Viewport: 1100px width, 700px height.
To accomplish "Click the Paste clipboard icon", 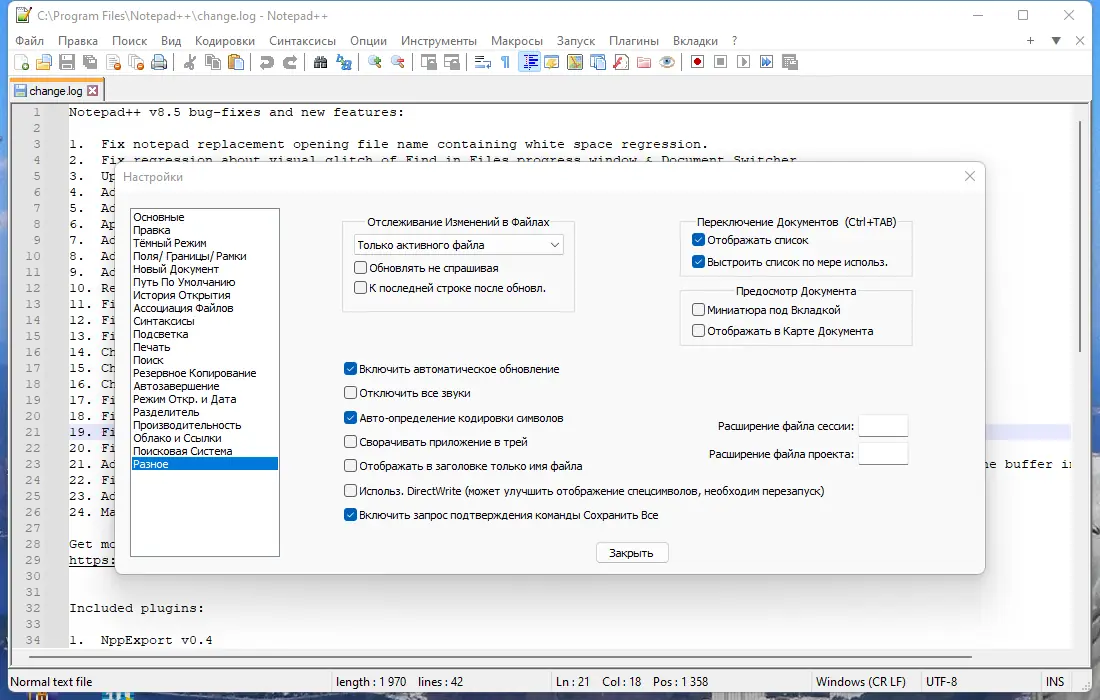I will tap(236, 62).
